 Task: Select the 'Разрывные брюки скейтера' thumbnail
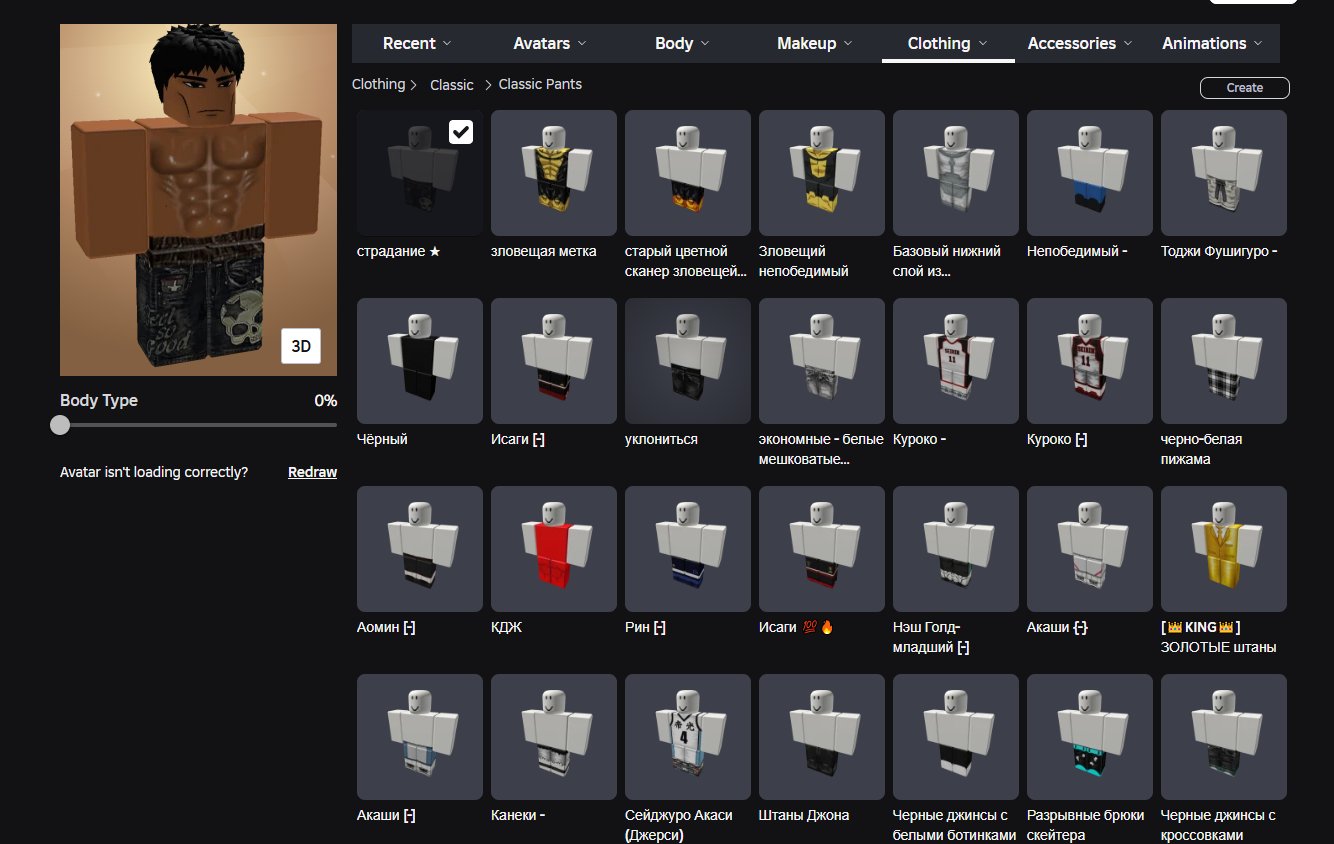[1090, 737]
